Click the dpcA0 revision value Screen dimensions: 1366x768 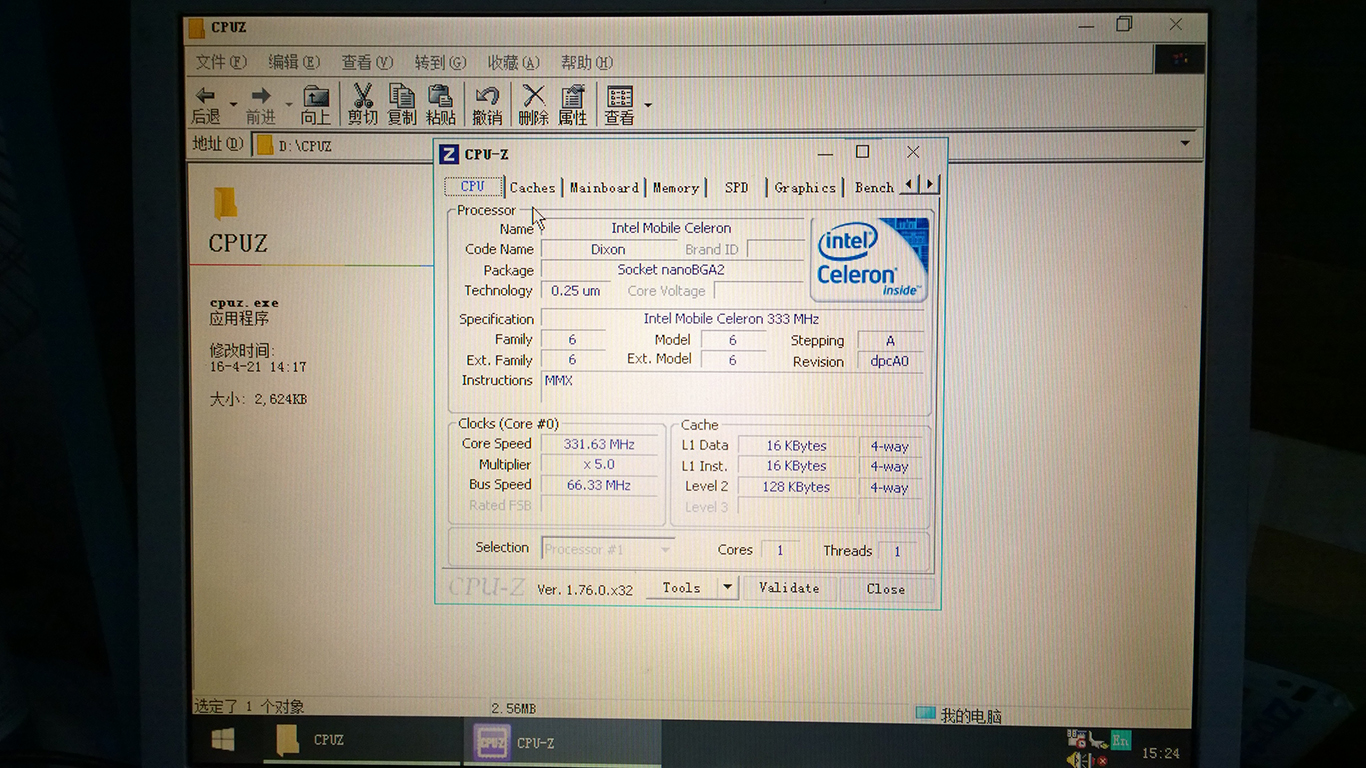click(890, 362)
